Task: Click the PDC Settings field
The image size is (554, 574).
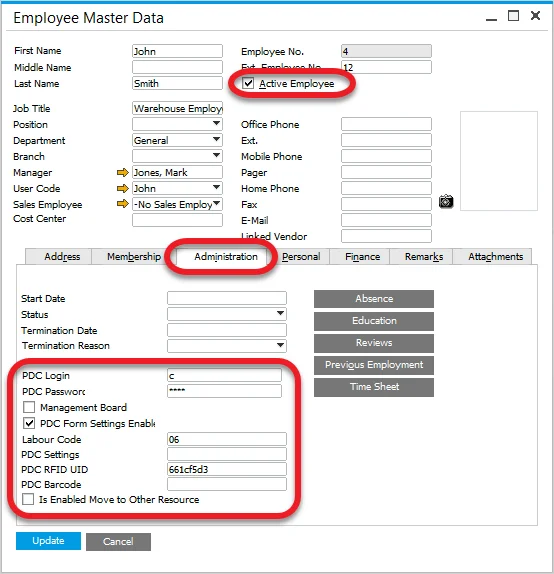Action: pos(227,454)
